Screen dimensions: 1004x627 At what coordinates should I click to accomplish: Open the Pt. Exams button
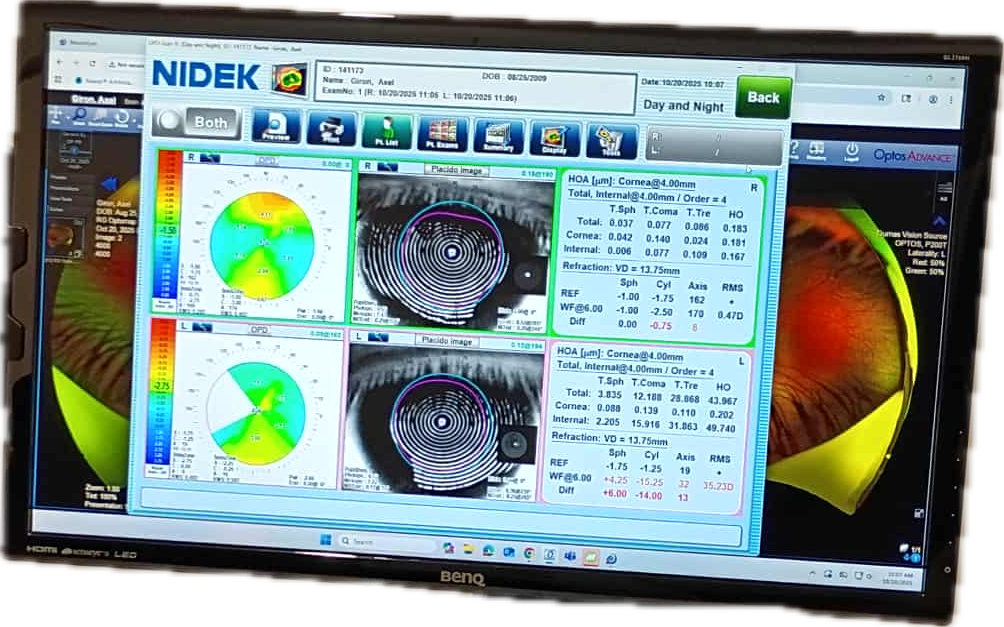pos(442,134)
